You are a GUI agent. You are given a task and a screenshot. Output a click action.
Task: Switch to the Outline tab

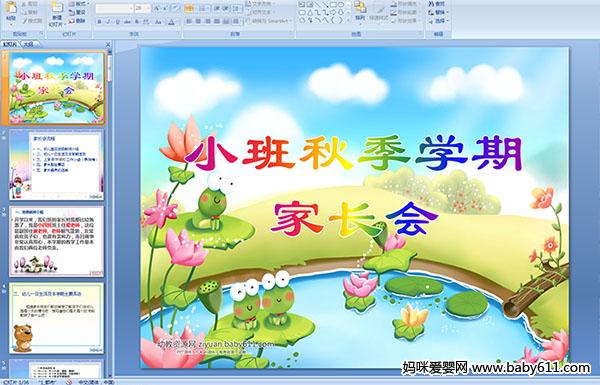pyautogui.click(x=28, y=44)
